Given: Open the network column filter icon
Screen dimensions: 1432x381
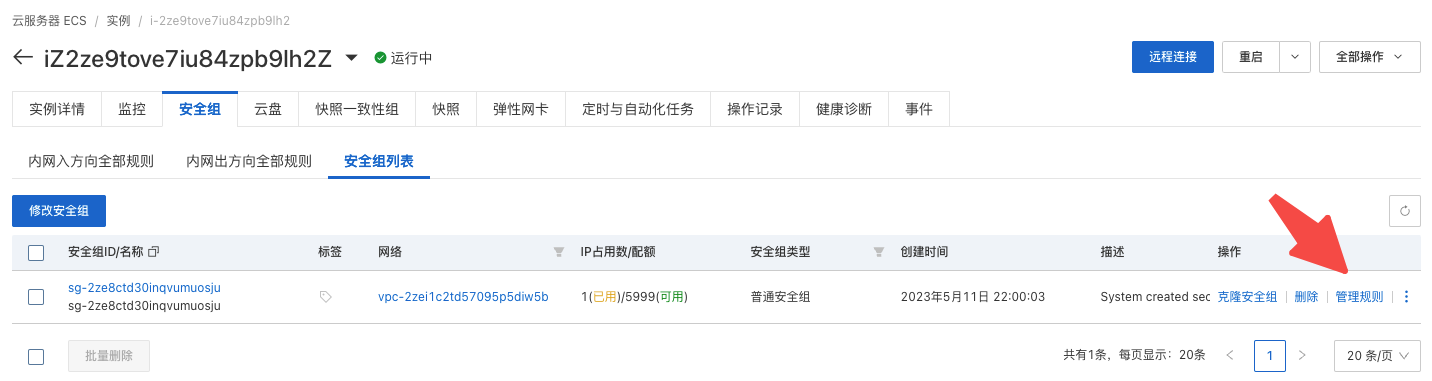Looking at the screenshot, I should [558, 253].
